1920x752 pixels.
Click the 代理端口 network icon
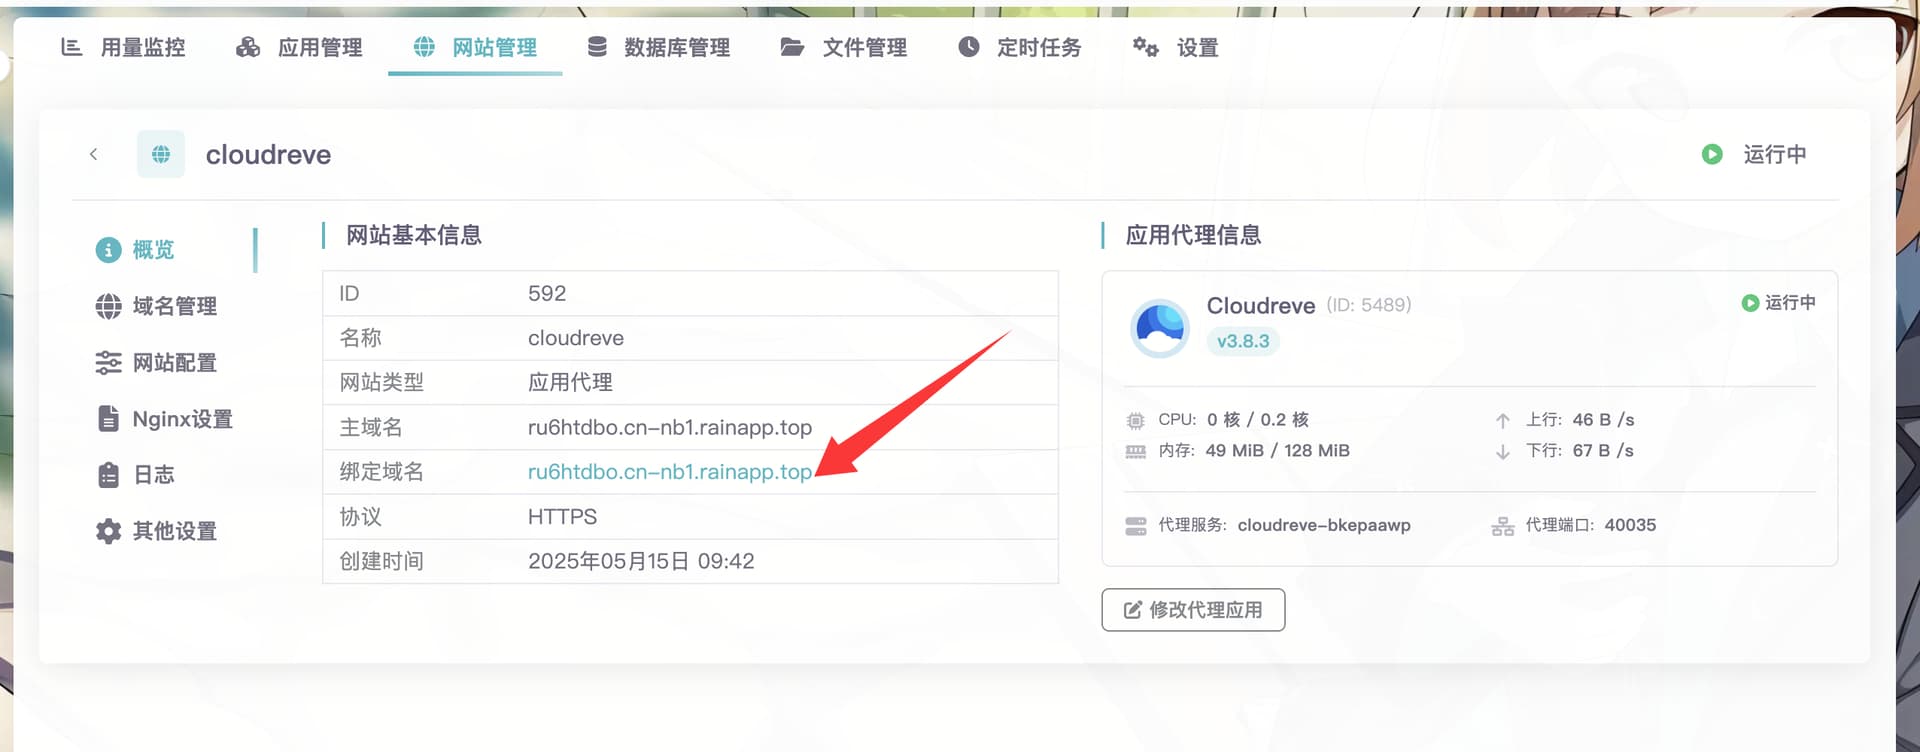1502,526
